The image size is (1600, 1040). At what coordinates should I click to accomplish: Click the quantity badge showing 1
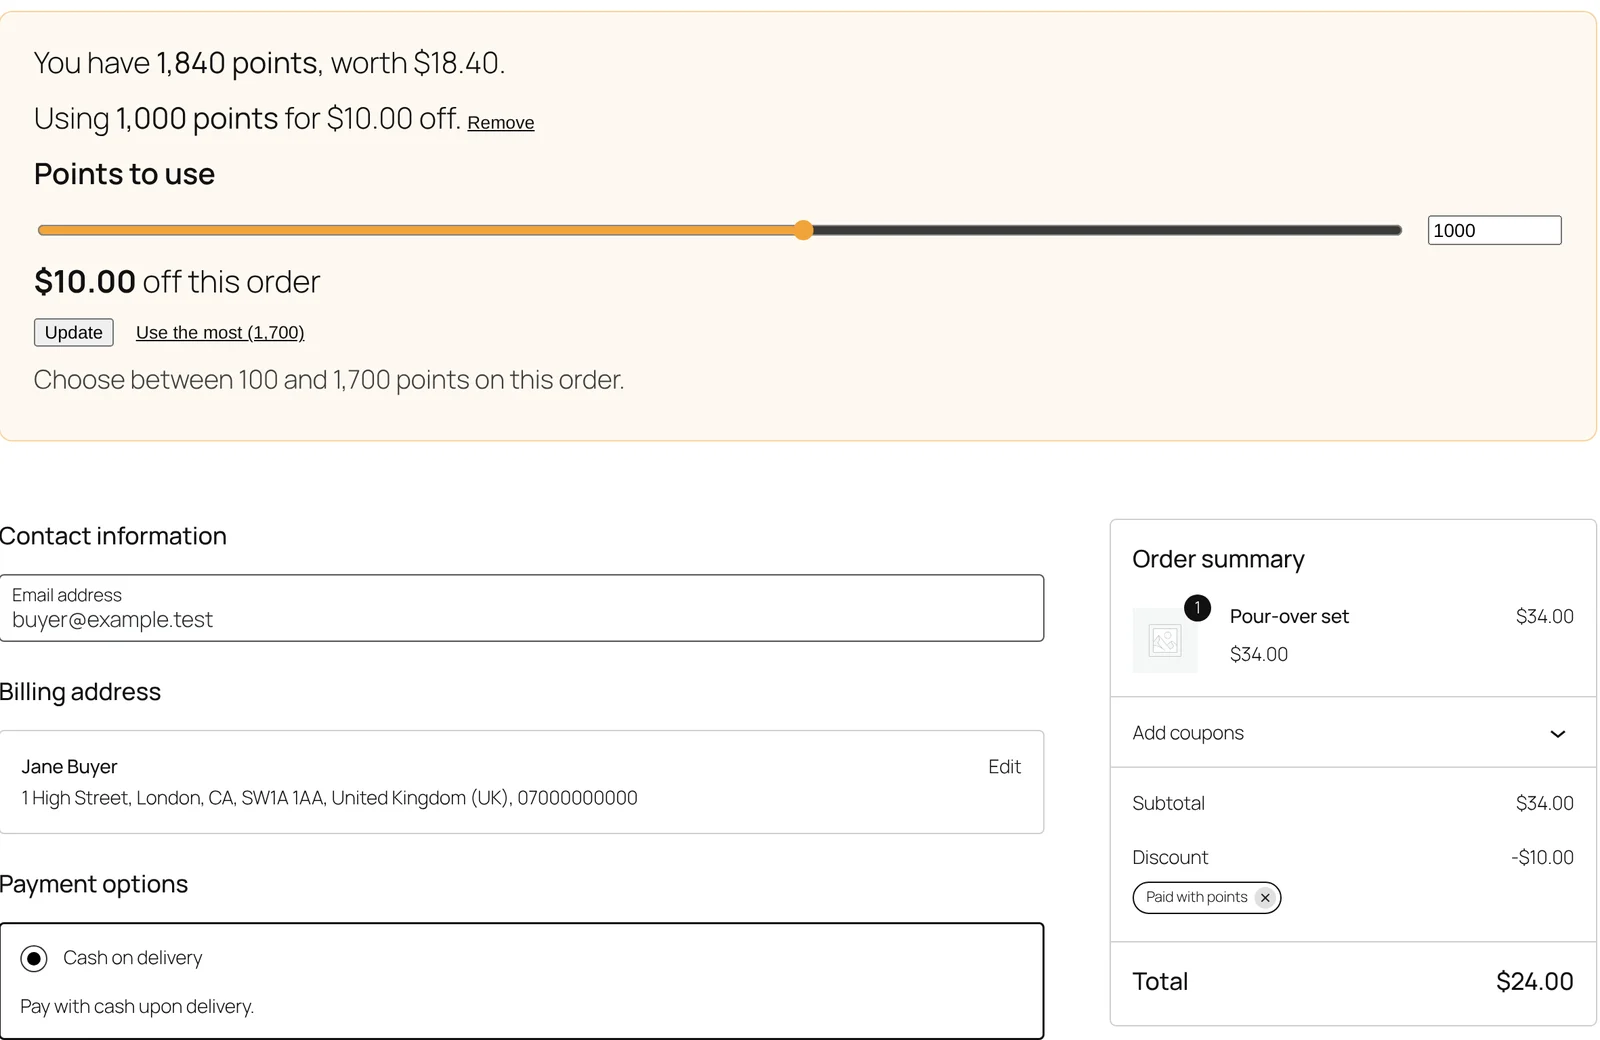(1197, 608)
